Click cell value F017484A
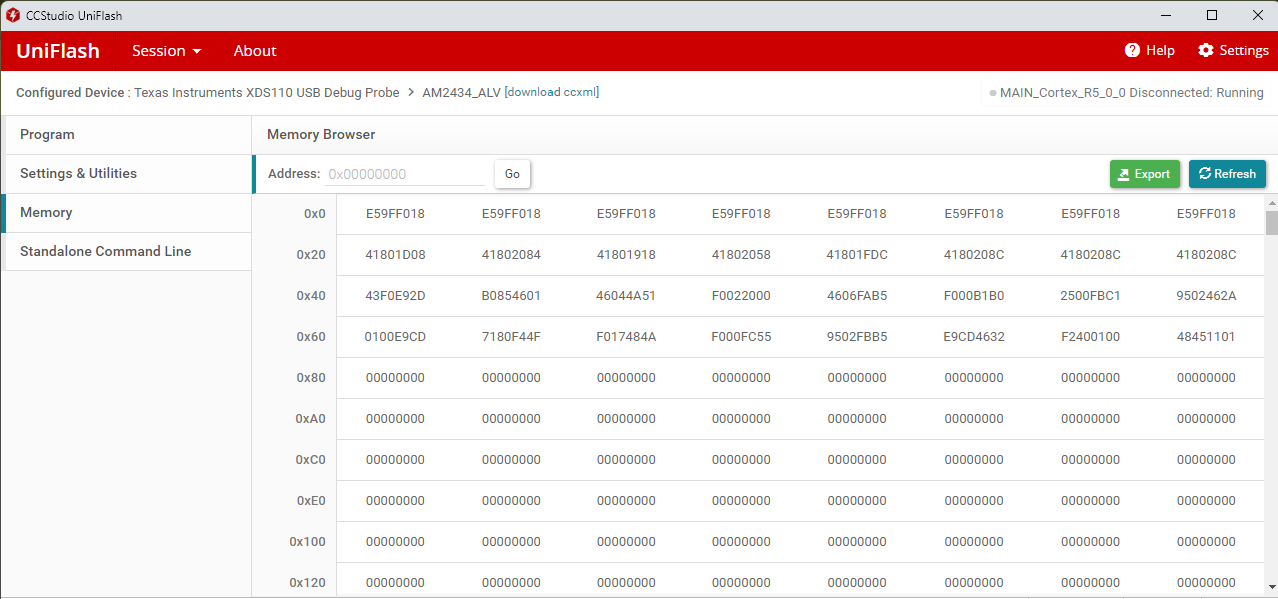Viewport: 1278px width, 599px height. [x=626, y=337]
